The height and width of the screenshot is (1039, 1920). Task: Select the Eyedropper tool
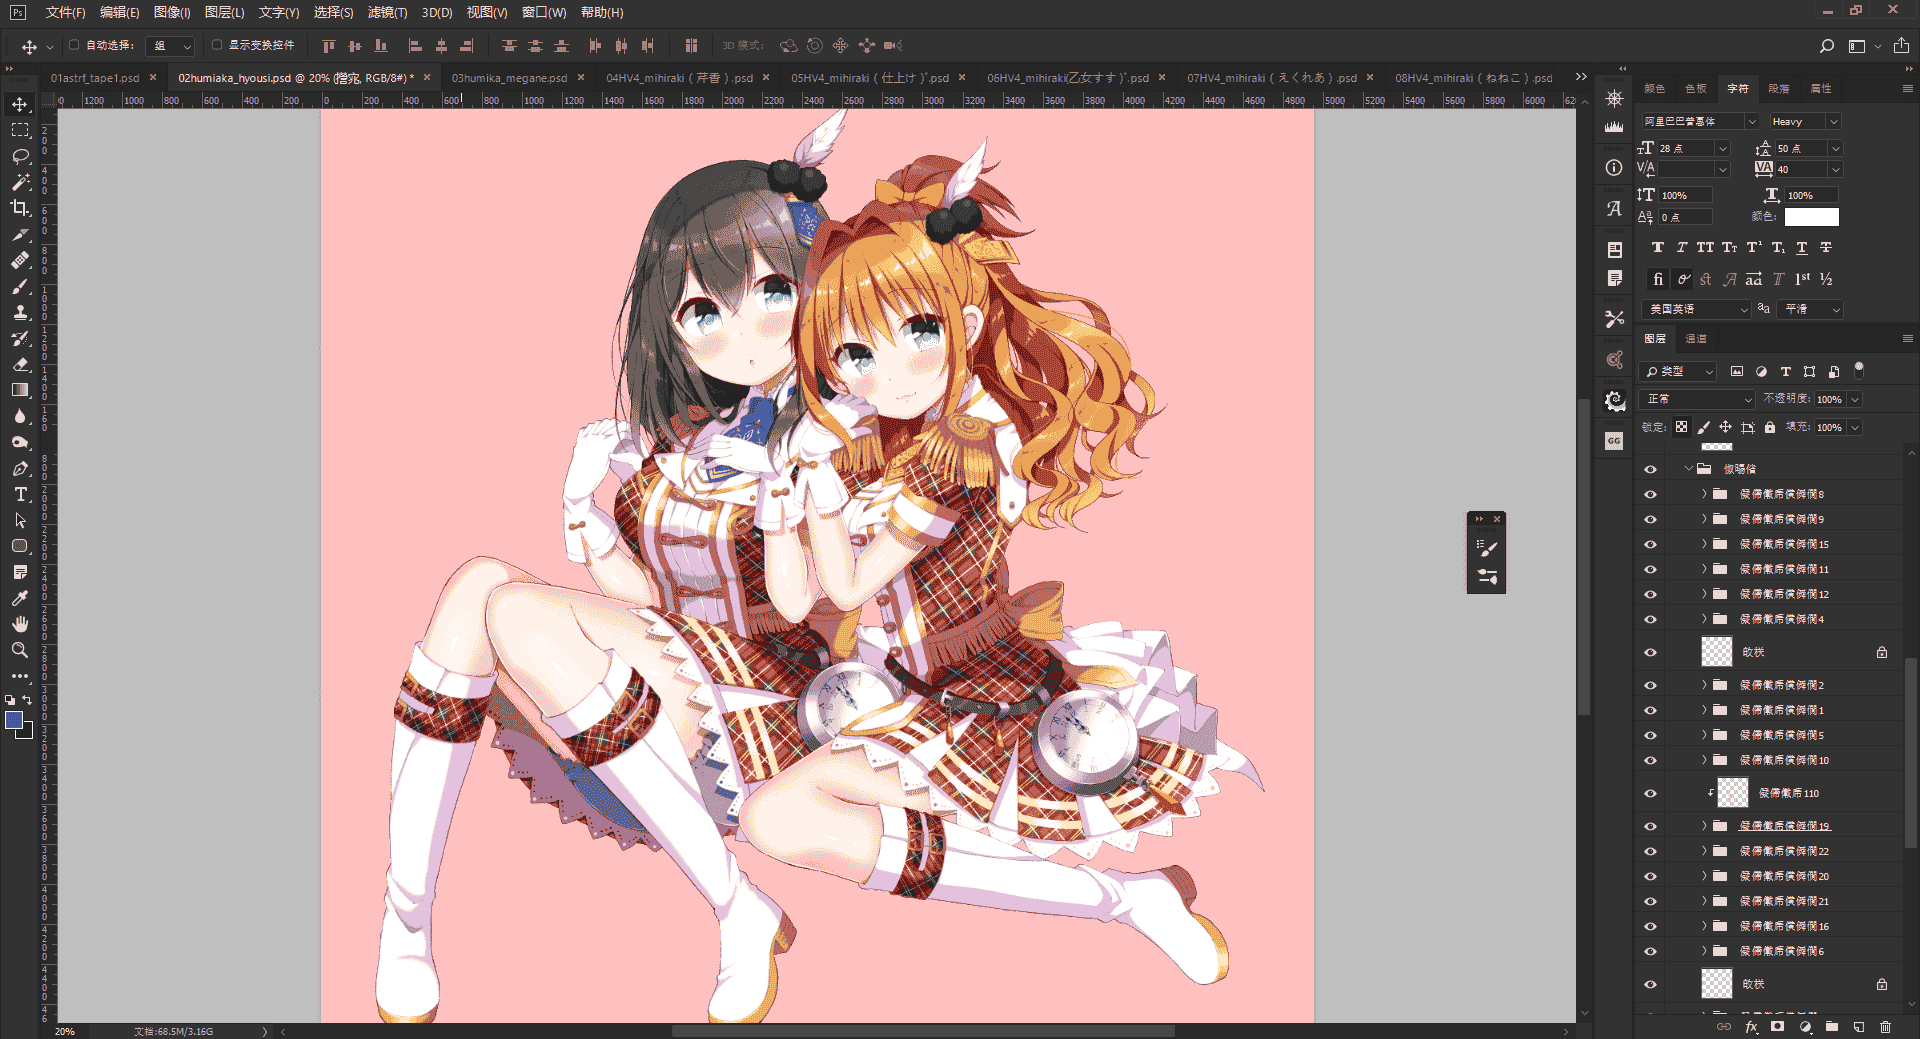click(20, 598)
